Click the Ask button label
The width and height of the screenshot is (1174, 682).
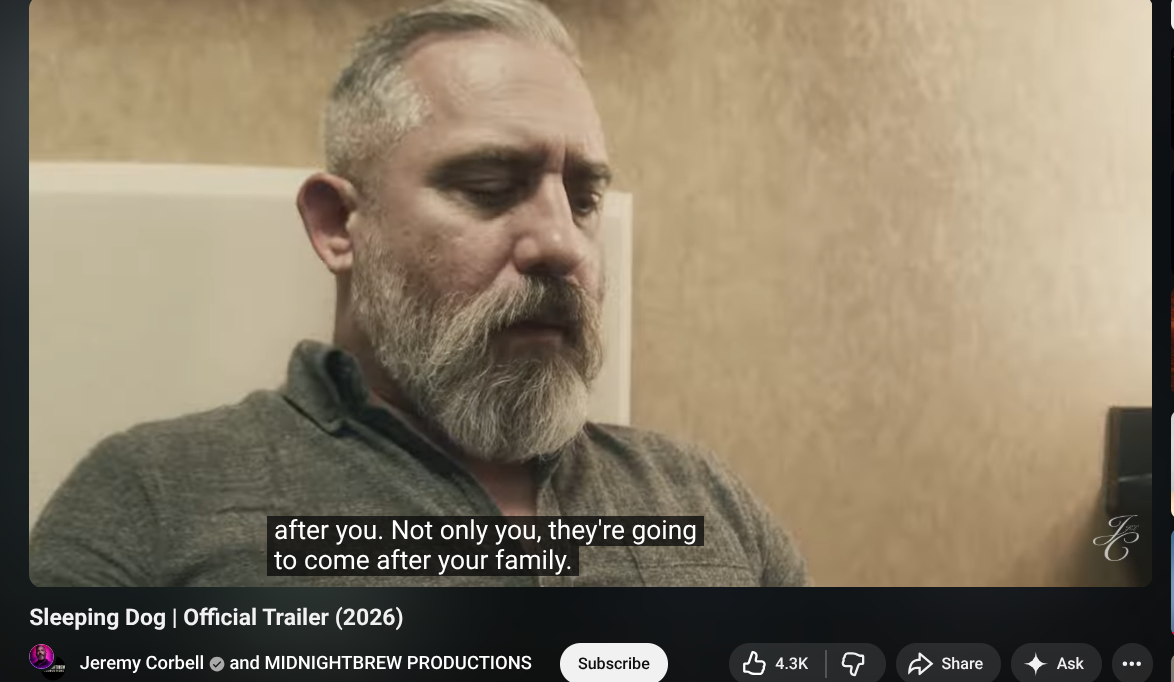click(1070, 664)
